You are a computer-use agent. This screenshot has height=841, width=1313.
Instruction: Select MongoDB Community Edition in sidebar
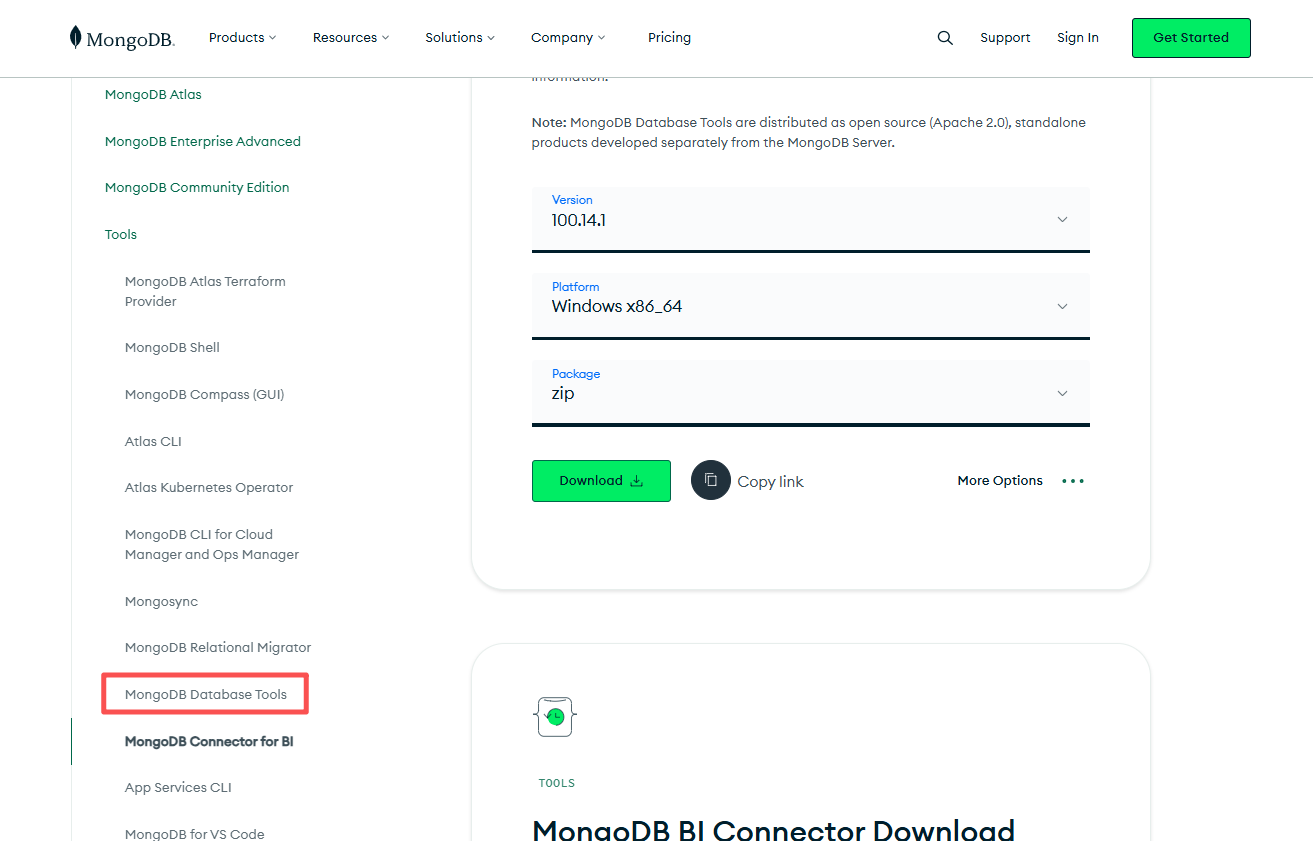point(197,188)
